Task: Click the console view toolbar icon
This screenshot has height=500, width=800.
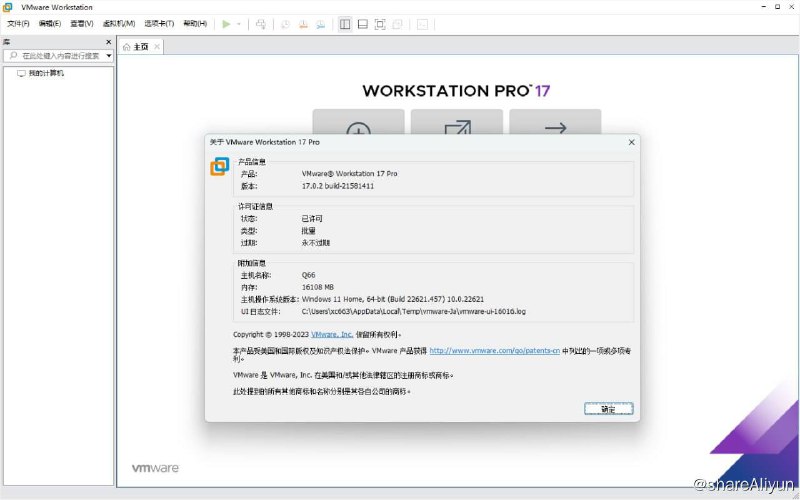Action: [423, 23]
